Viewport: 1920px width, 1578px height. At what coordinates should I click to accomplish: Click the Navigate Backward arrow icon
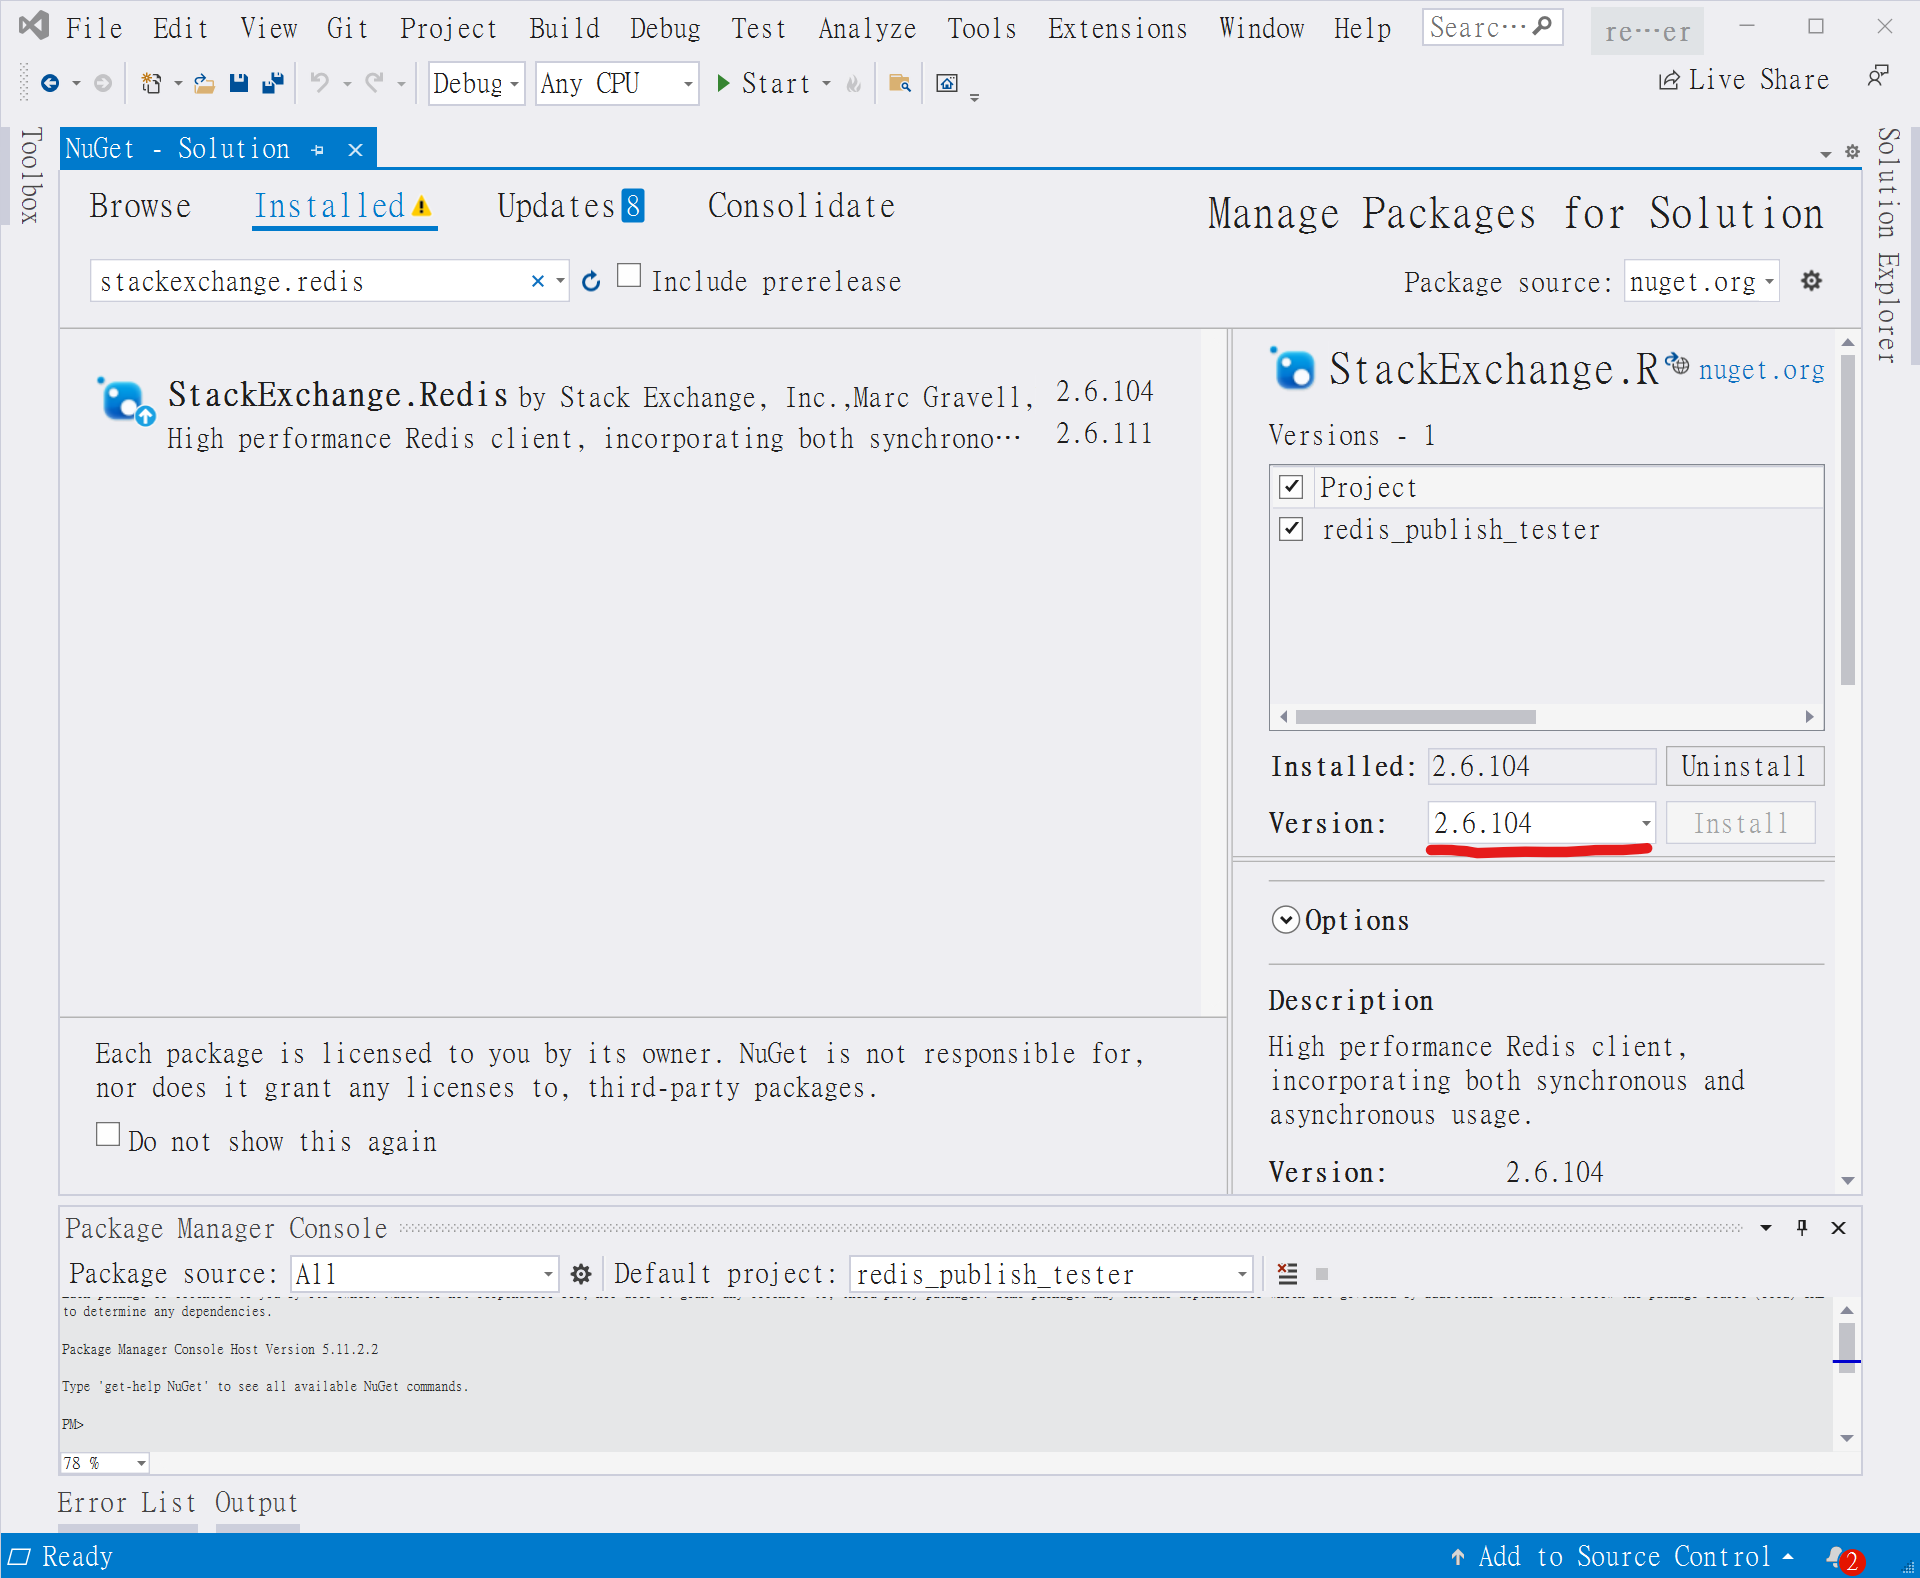click(49, 84)
